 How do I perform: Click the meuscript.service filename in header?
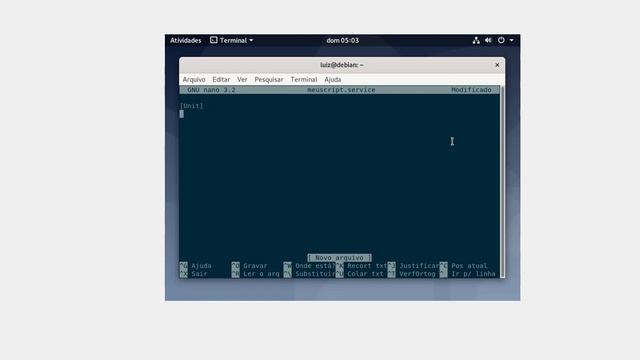point(341,90)
